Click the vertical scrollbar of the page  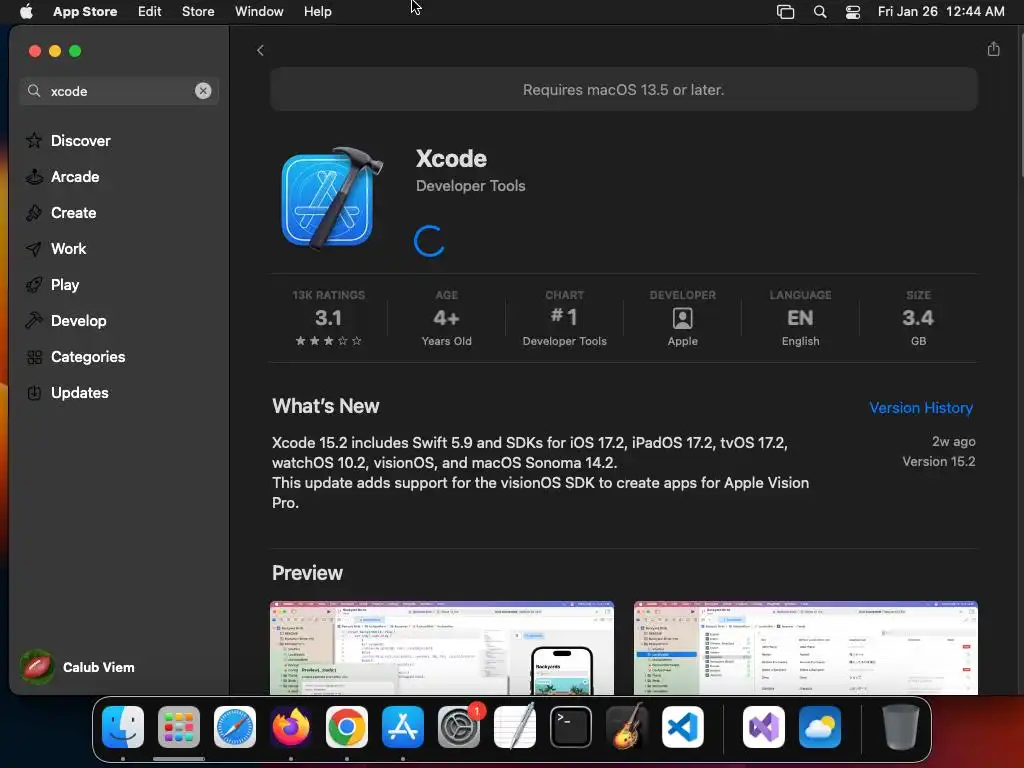(1020, 104)
